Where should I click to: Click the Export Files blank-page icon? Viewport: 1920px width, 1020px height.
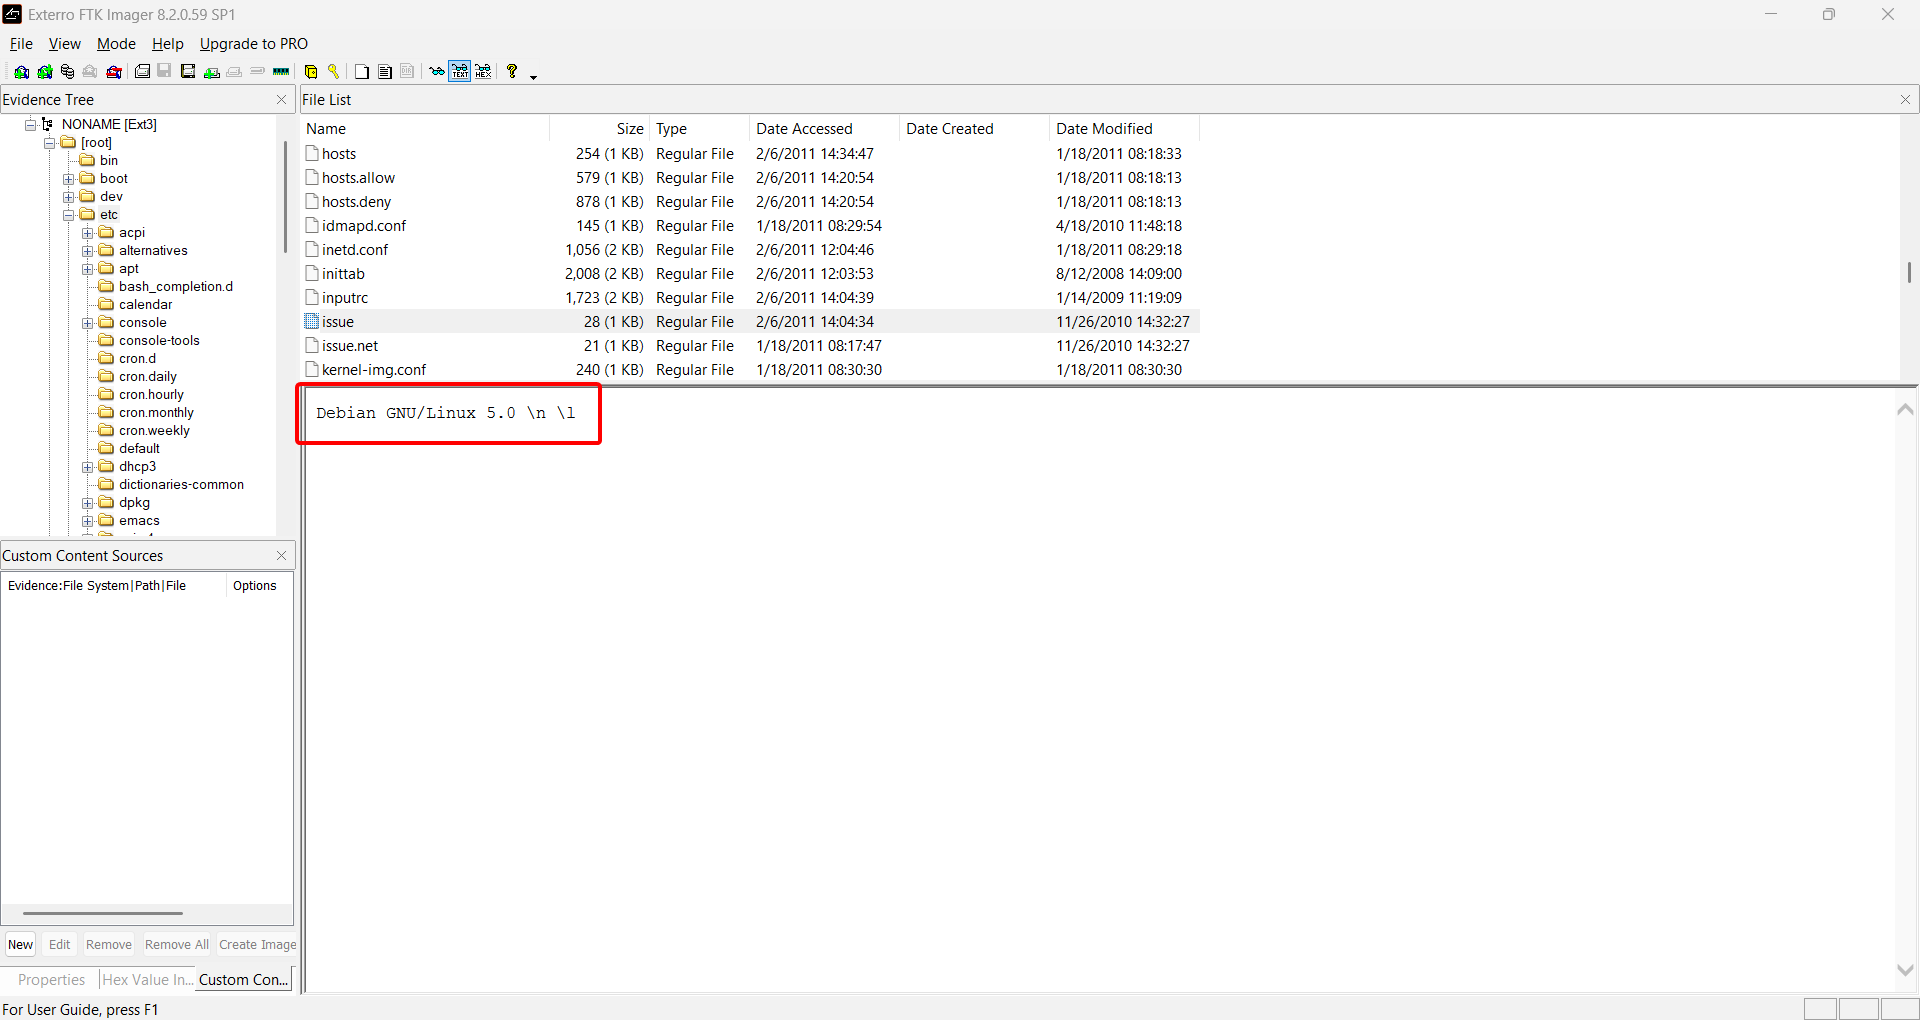(x=361, y=72)
